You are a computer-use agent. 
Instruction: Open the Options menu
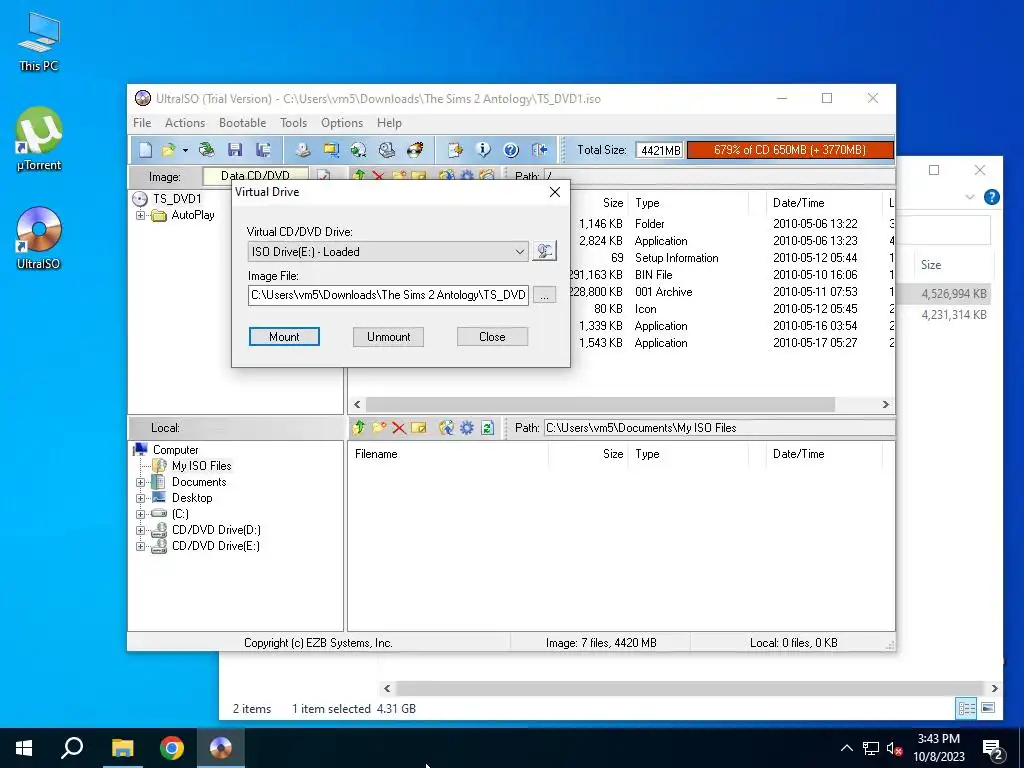tap(342, 123)
